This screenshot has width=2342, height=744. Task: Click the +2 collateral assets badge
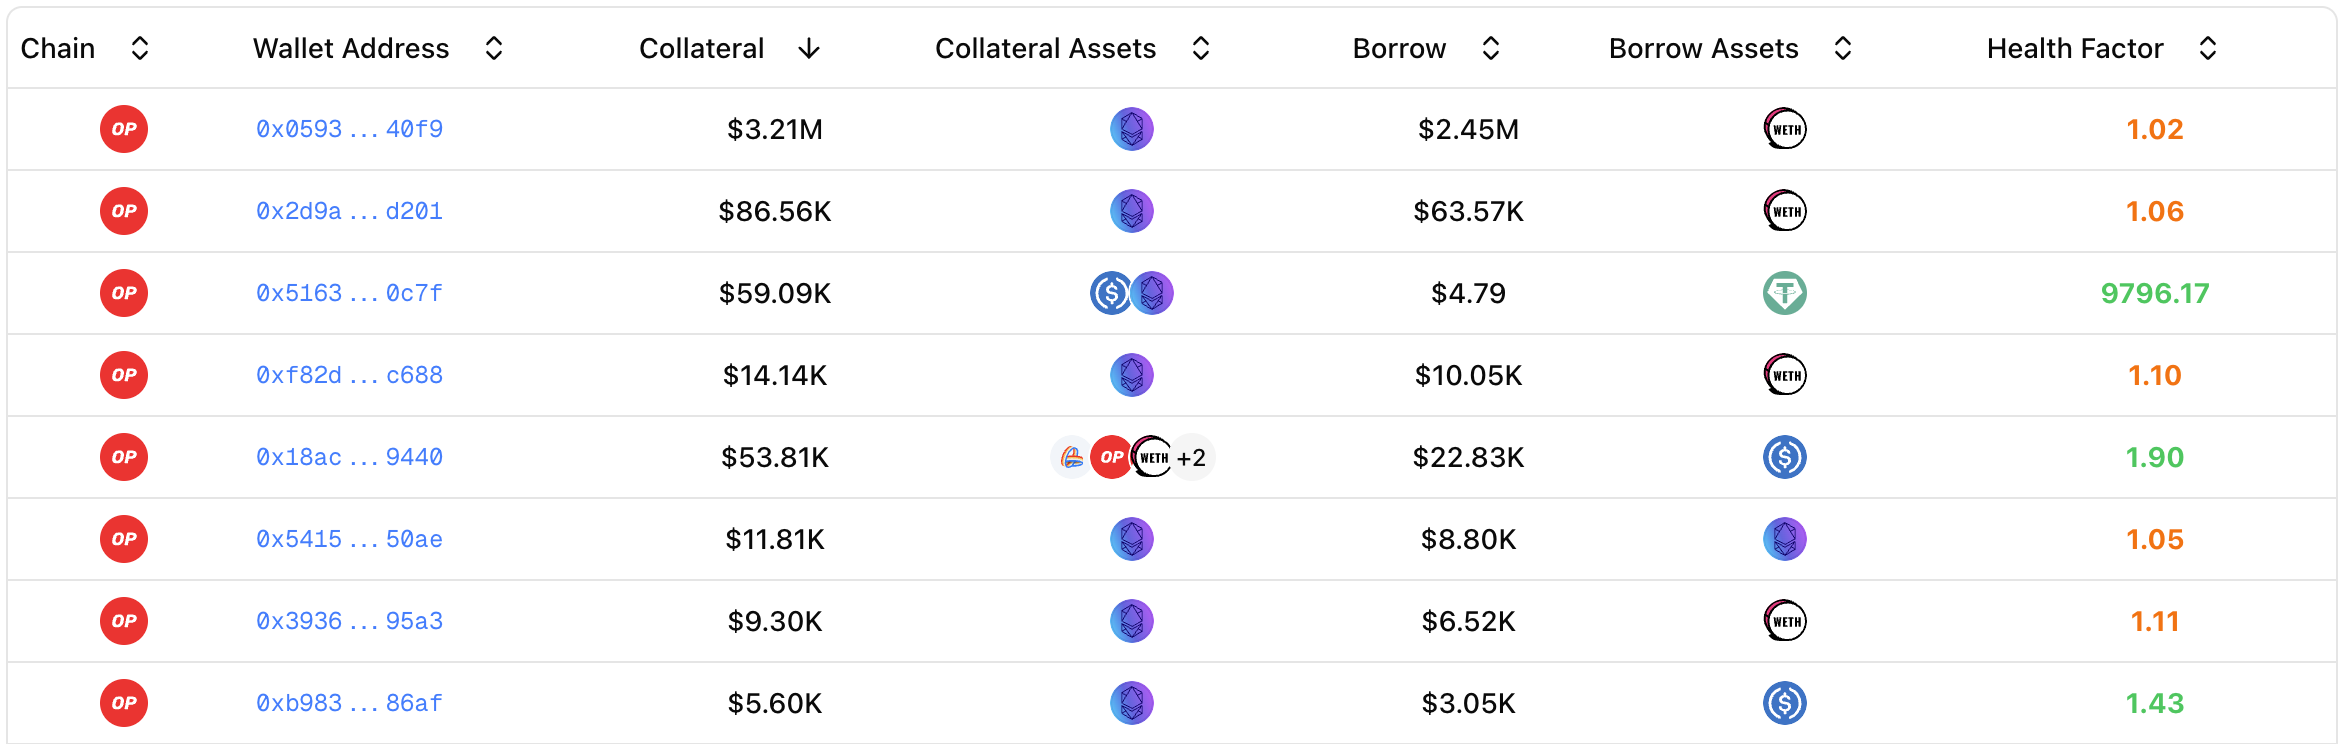click(1192, 457)
